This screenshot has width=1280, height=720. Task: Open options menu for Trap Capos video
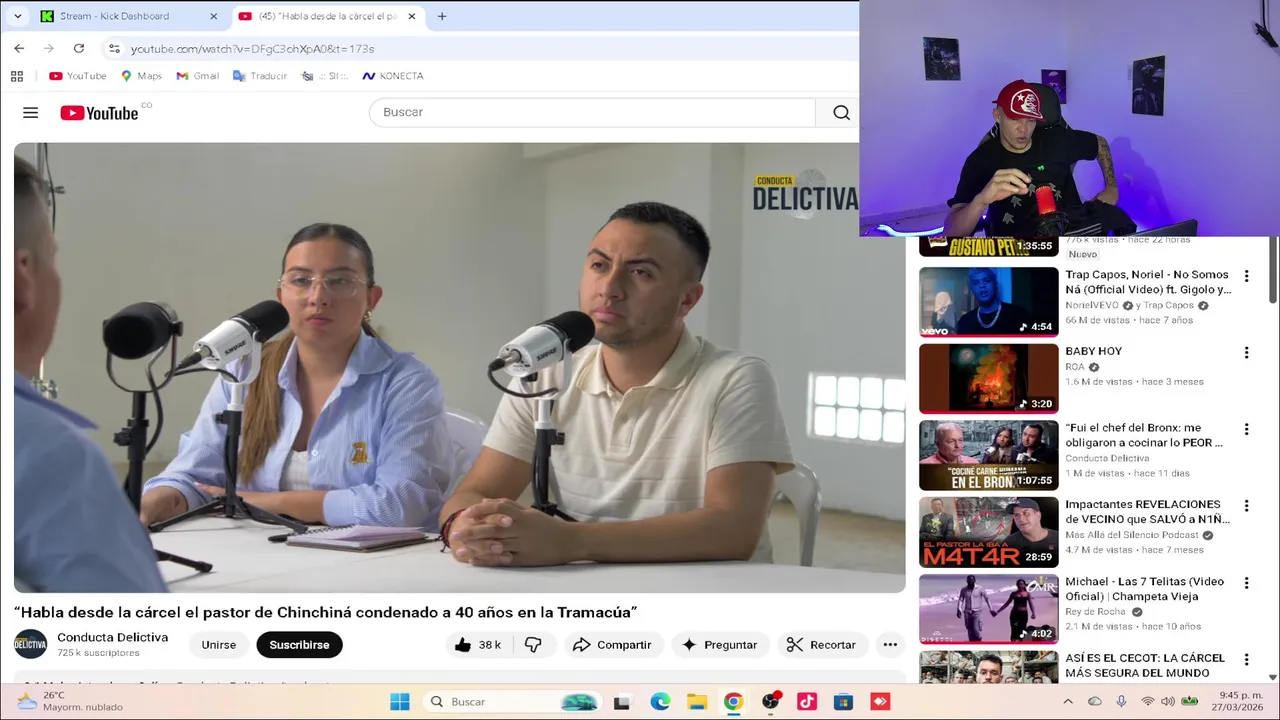click(x=1246, y=276)
